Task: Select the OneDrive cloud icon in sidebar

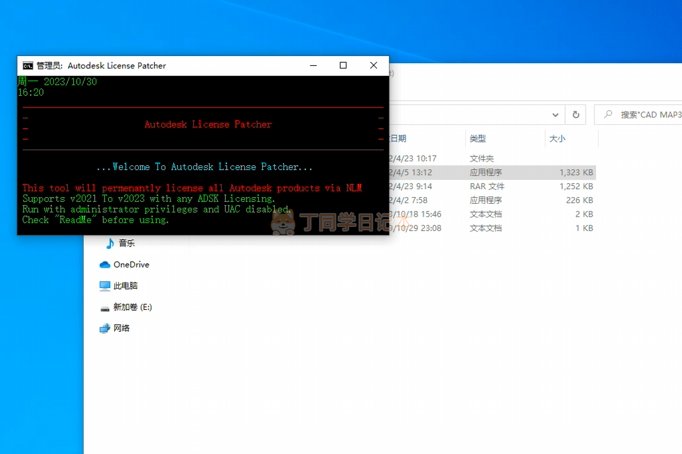Action: tap(105, 264)
